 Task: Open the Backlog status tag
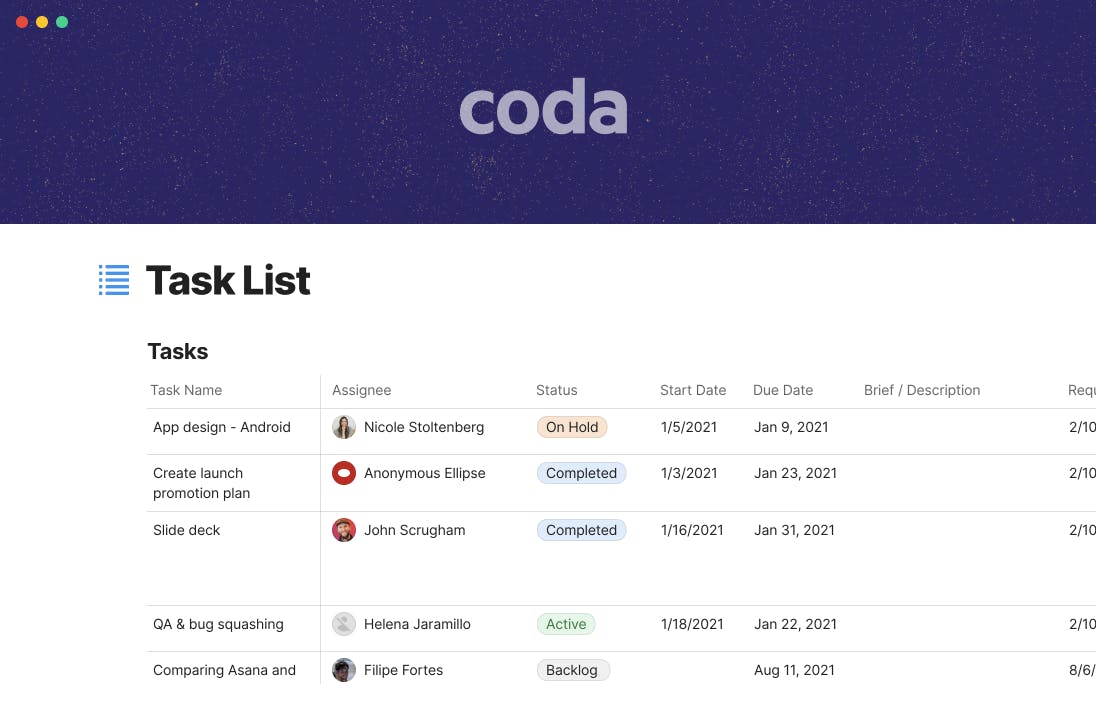[x=572, y=670]
